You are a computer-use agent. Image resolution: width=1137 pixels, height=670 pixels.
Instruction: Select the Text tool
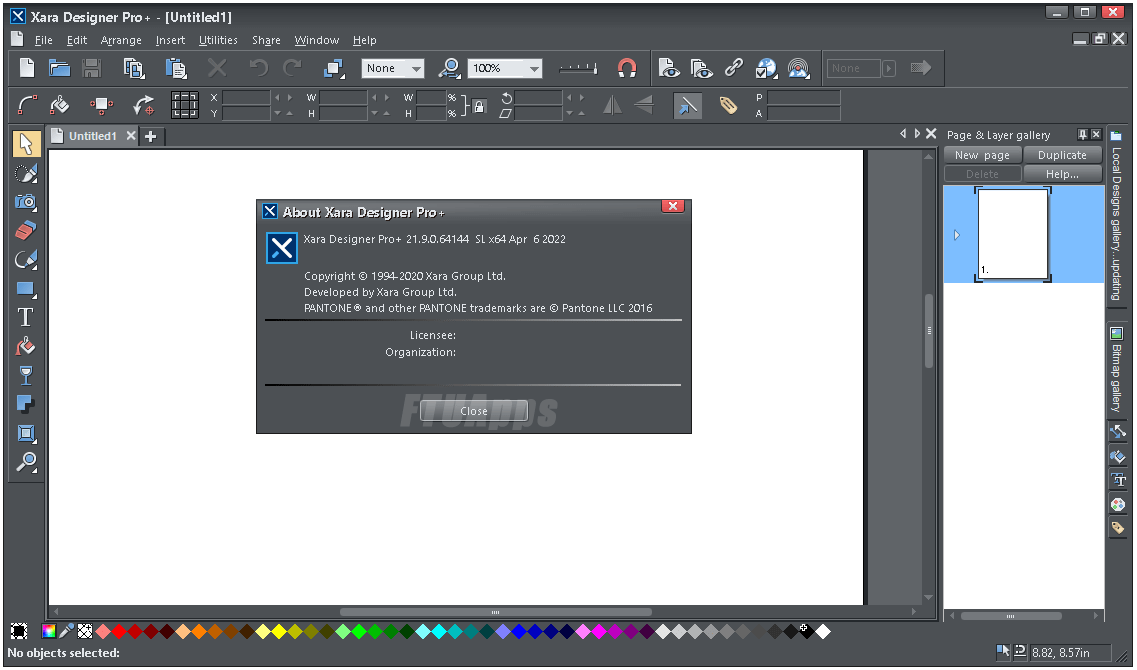point(26,318)
